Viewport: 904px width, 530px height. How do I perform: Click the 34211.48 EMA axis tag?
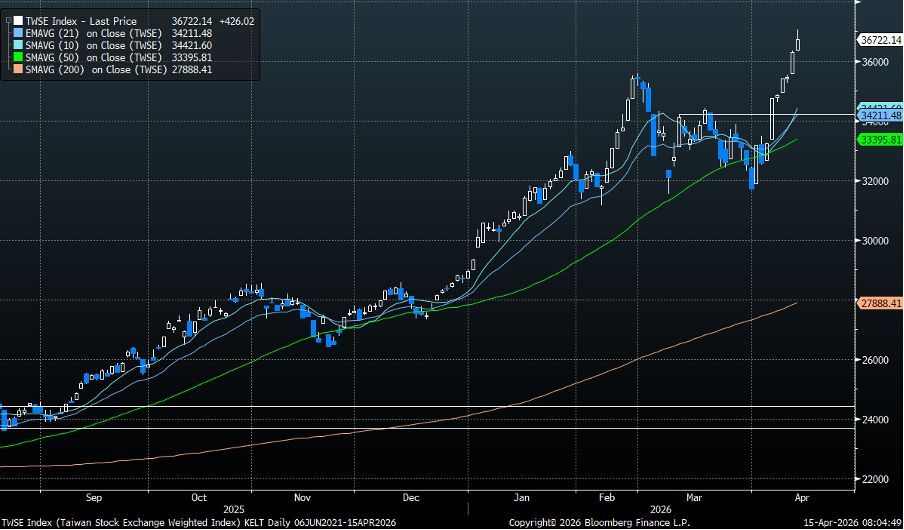(x=880, y=116)
